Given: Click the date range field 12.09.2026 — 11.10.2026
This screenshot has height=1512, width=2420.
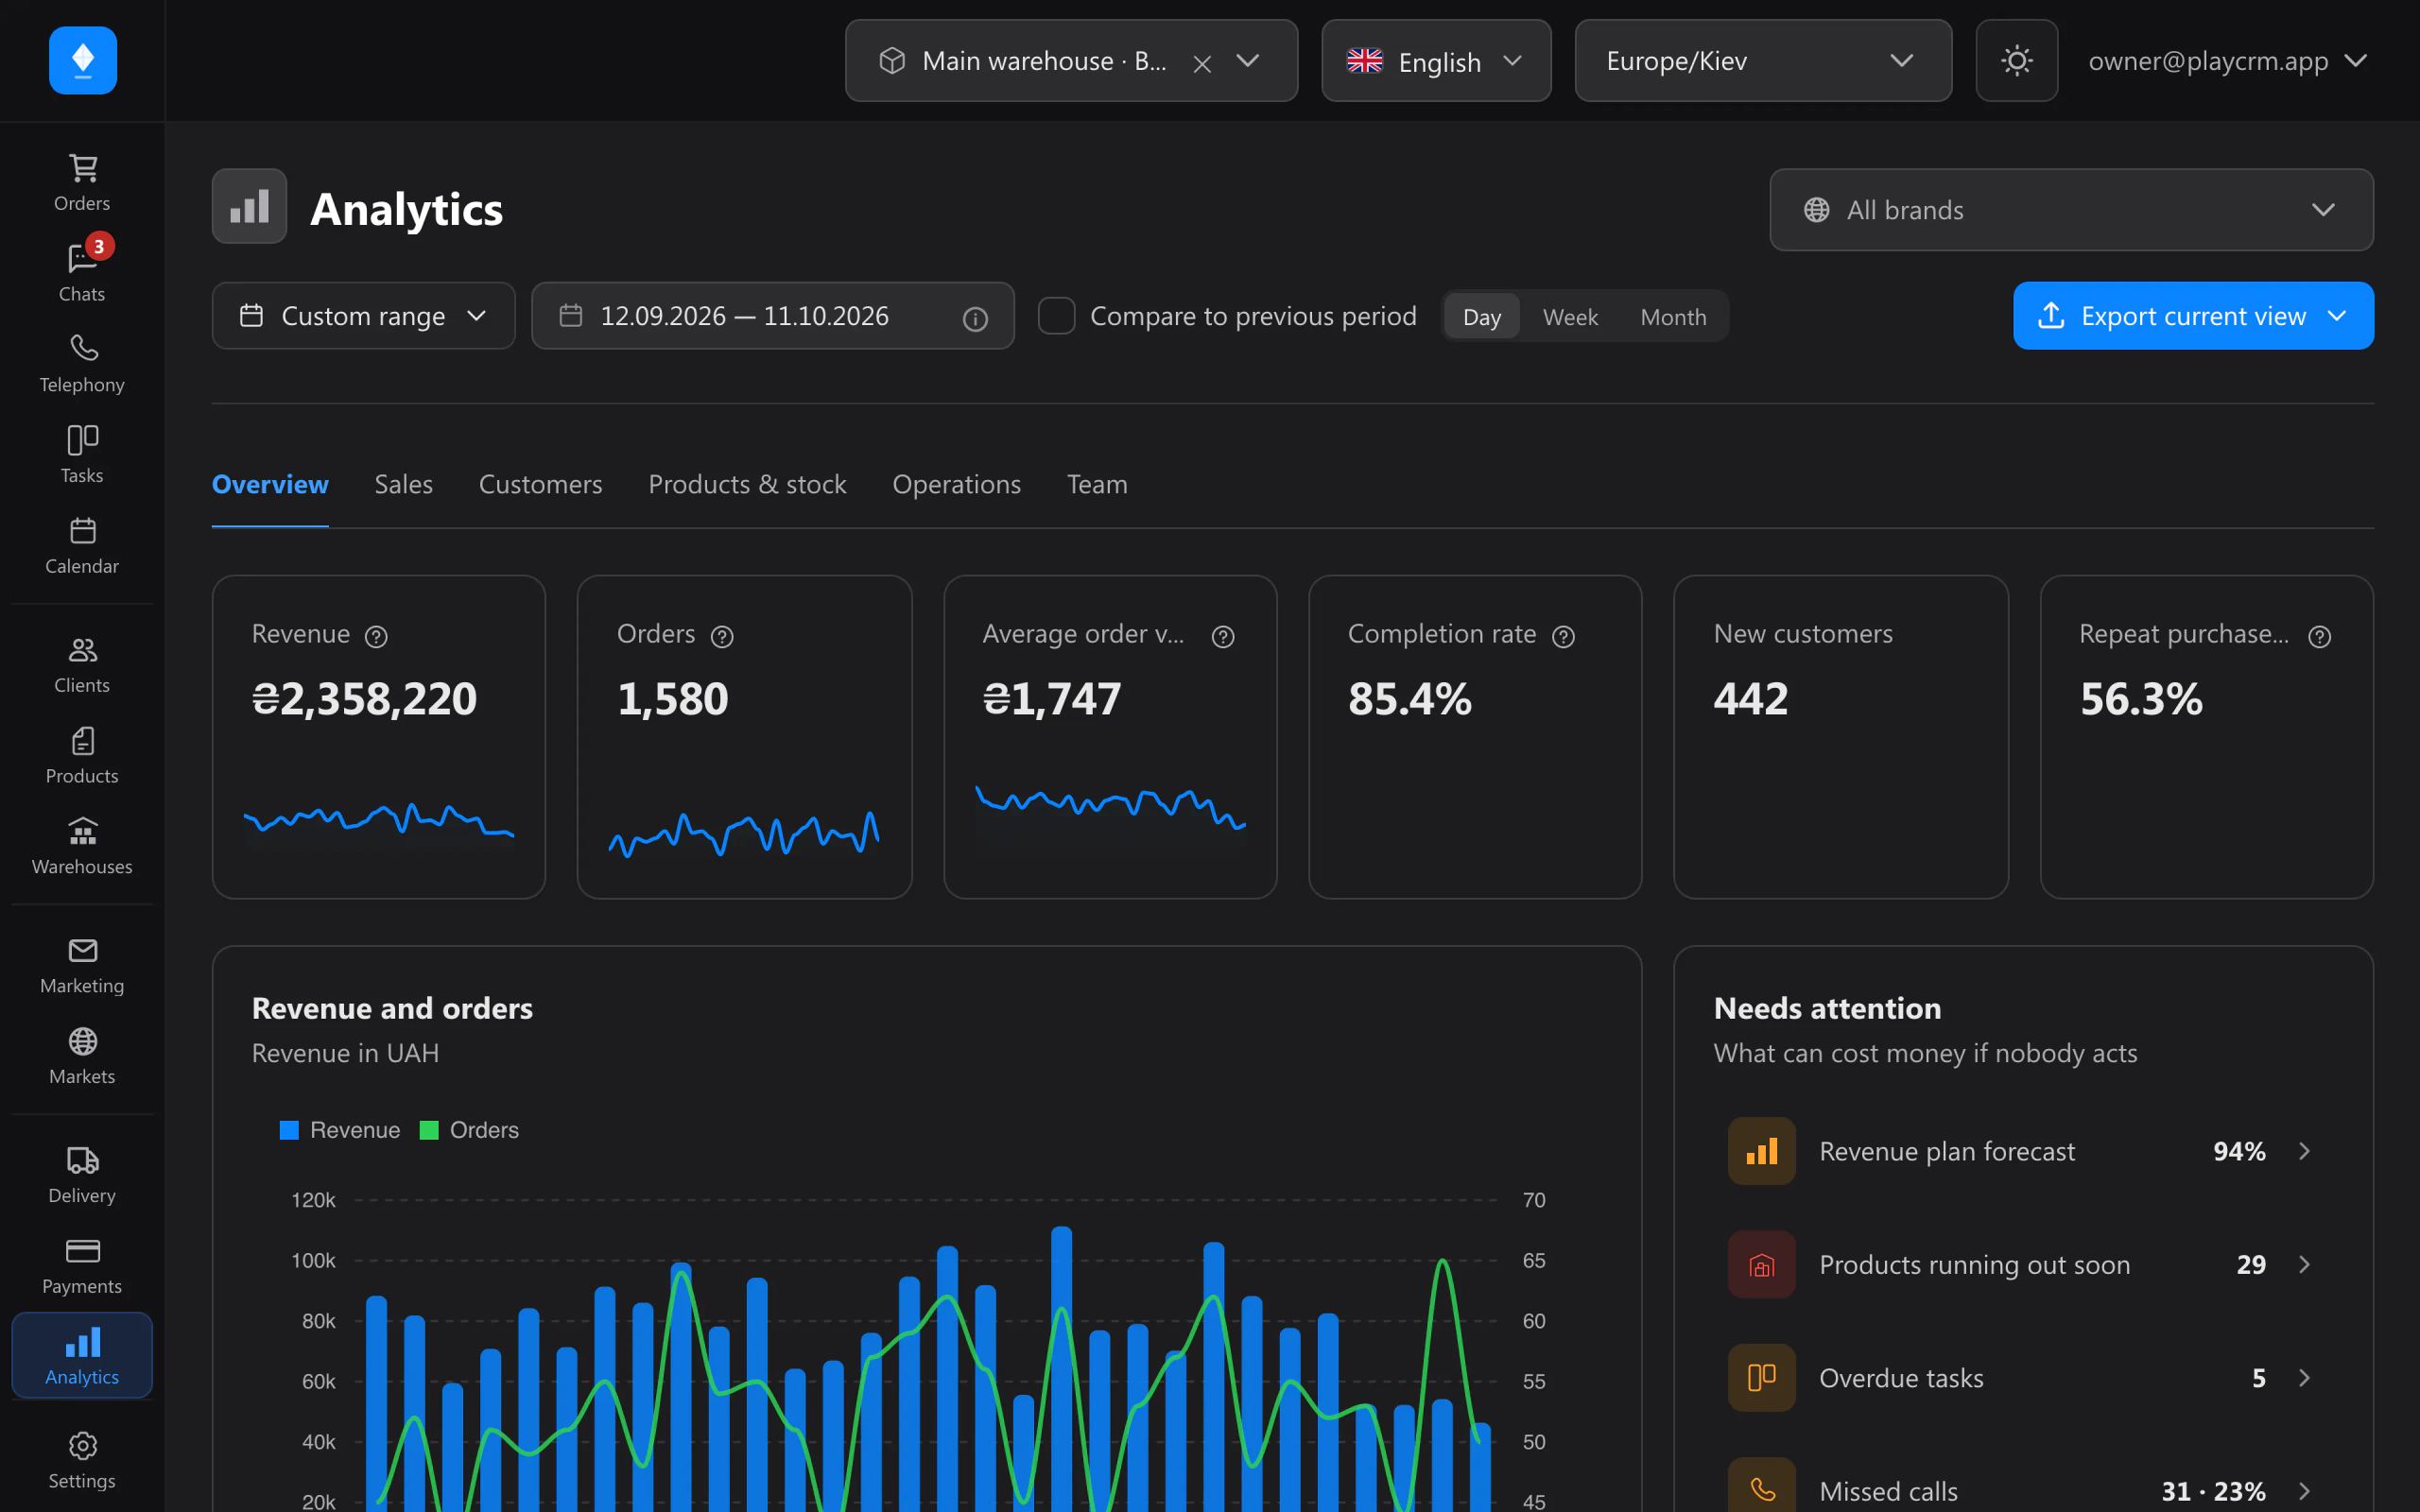Looking at the screenshot, I should point(772,316).
